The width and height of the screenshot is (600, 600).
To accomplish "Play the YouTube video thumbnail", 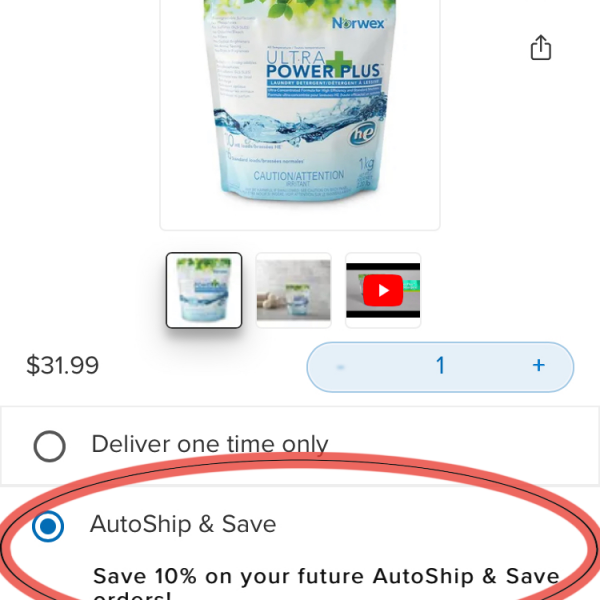I will 383,290.
